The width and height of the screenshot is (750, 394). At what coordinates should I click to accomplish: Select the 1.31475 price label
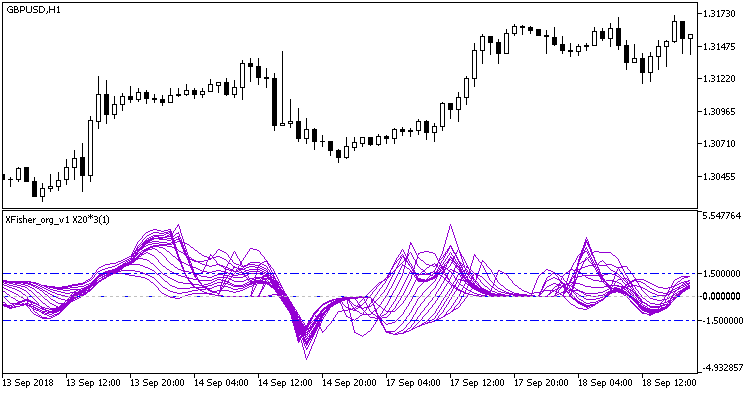point(719,46)
